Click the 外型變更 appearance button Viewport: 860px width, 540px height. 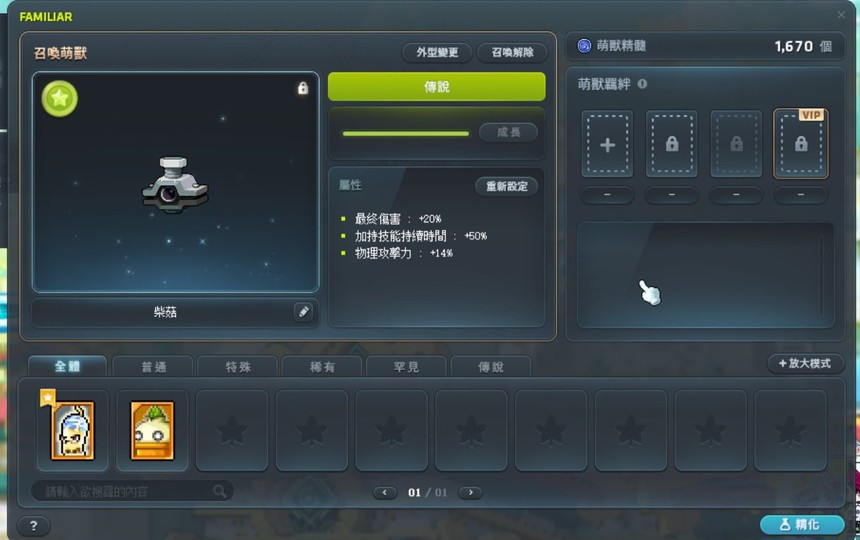[x=437, y=53]
